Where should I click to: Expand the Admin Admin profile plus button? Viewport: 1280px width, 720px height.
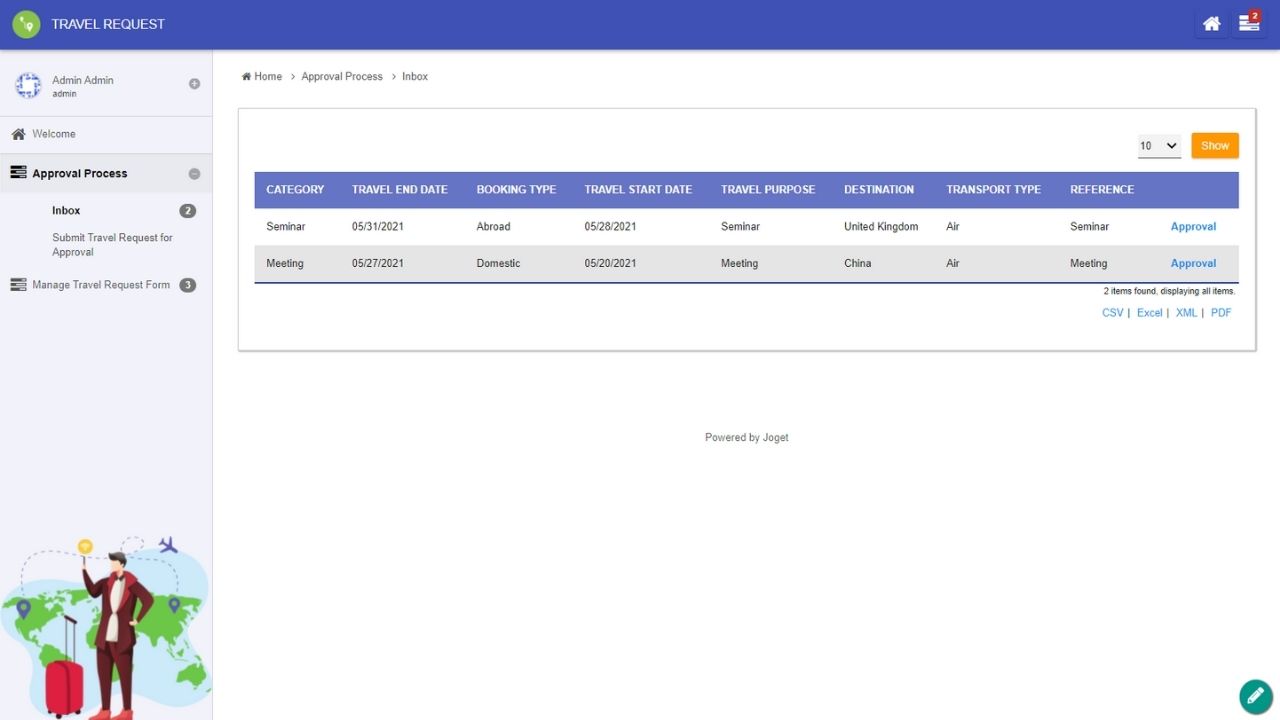point(194,84)
